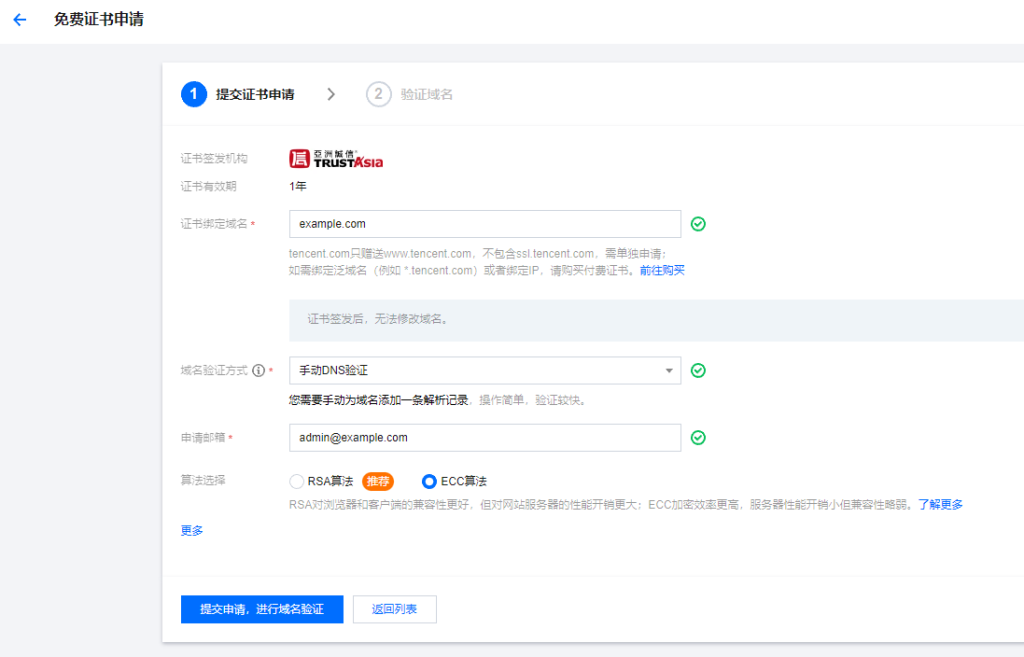1024x657 pixels.
Task: Click the step 2 circle icon
Action: click(378, 94)
